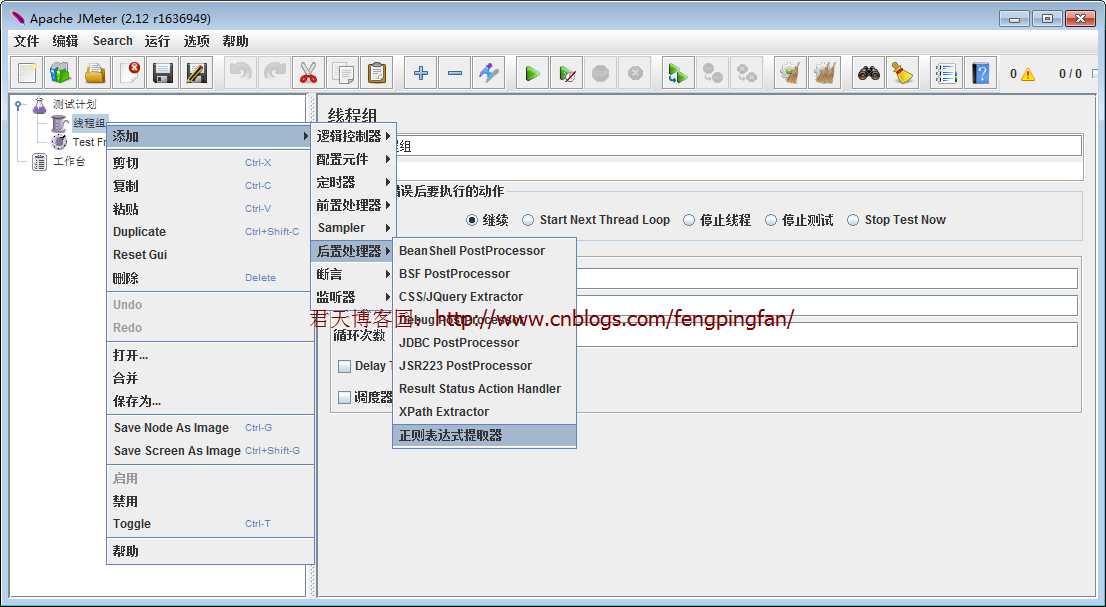1106x607 pixels.
Task: Click Start no pauses icon
Action: pyautogui.click(x=566, y=73)
